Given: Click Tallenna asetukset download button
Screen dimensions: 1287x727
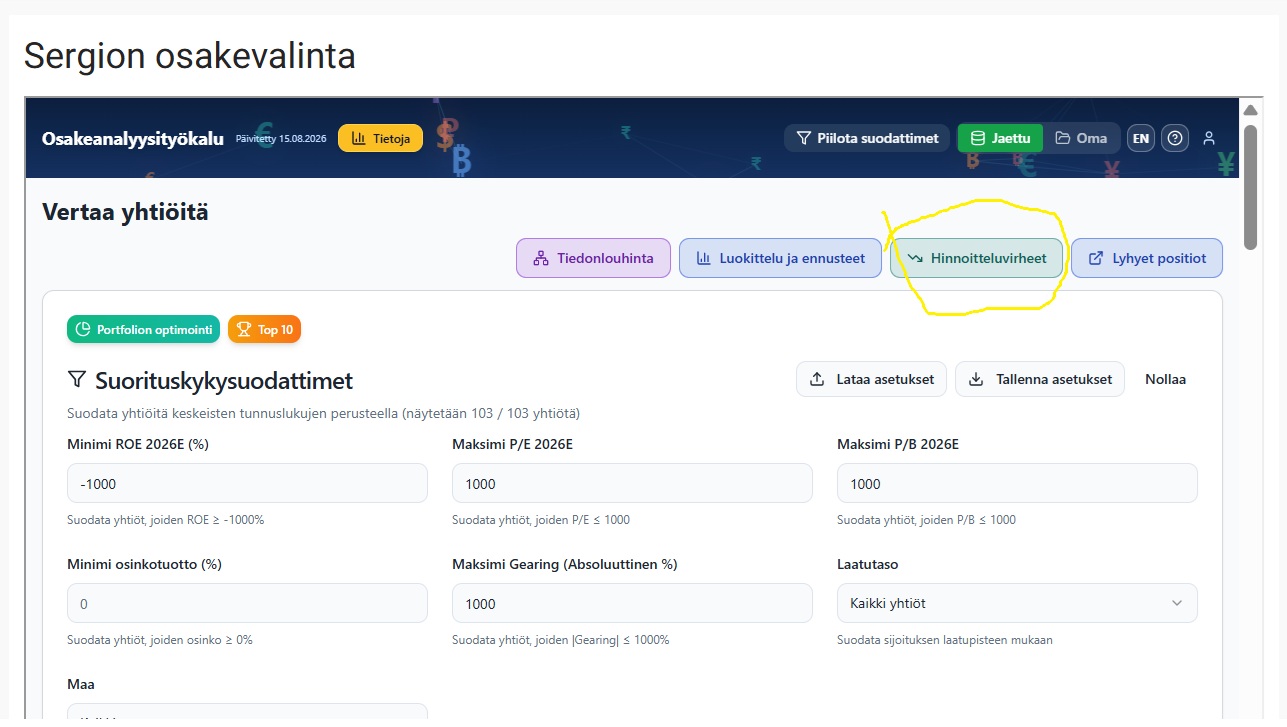Looking at the screenshot, I should click(x=1040, y=379).
